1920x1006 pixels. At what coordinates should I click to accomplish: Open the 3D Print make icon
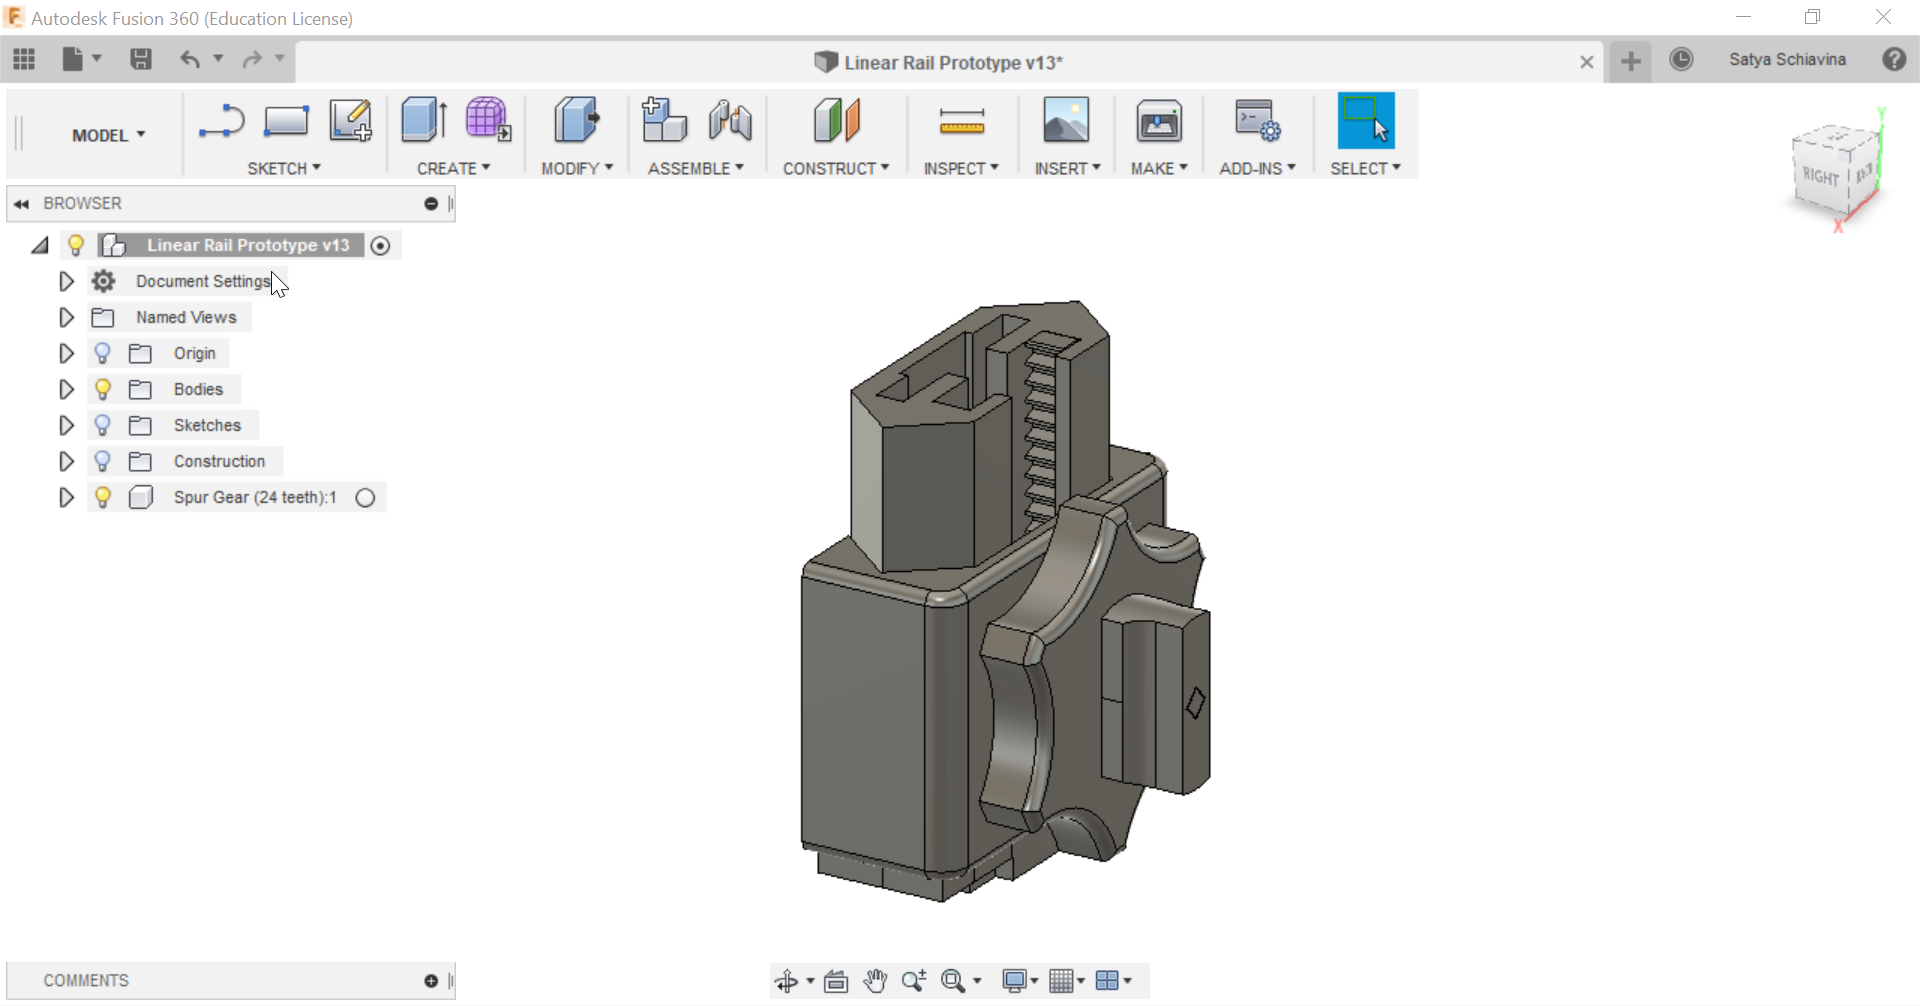click(1159, 122)
